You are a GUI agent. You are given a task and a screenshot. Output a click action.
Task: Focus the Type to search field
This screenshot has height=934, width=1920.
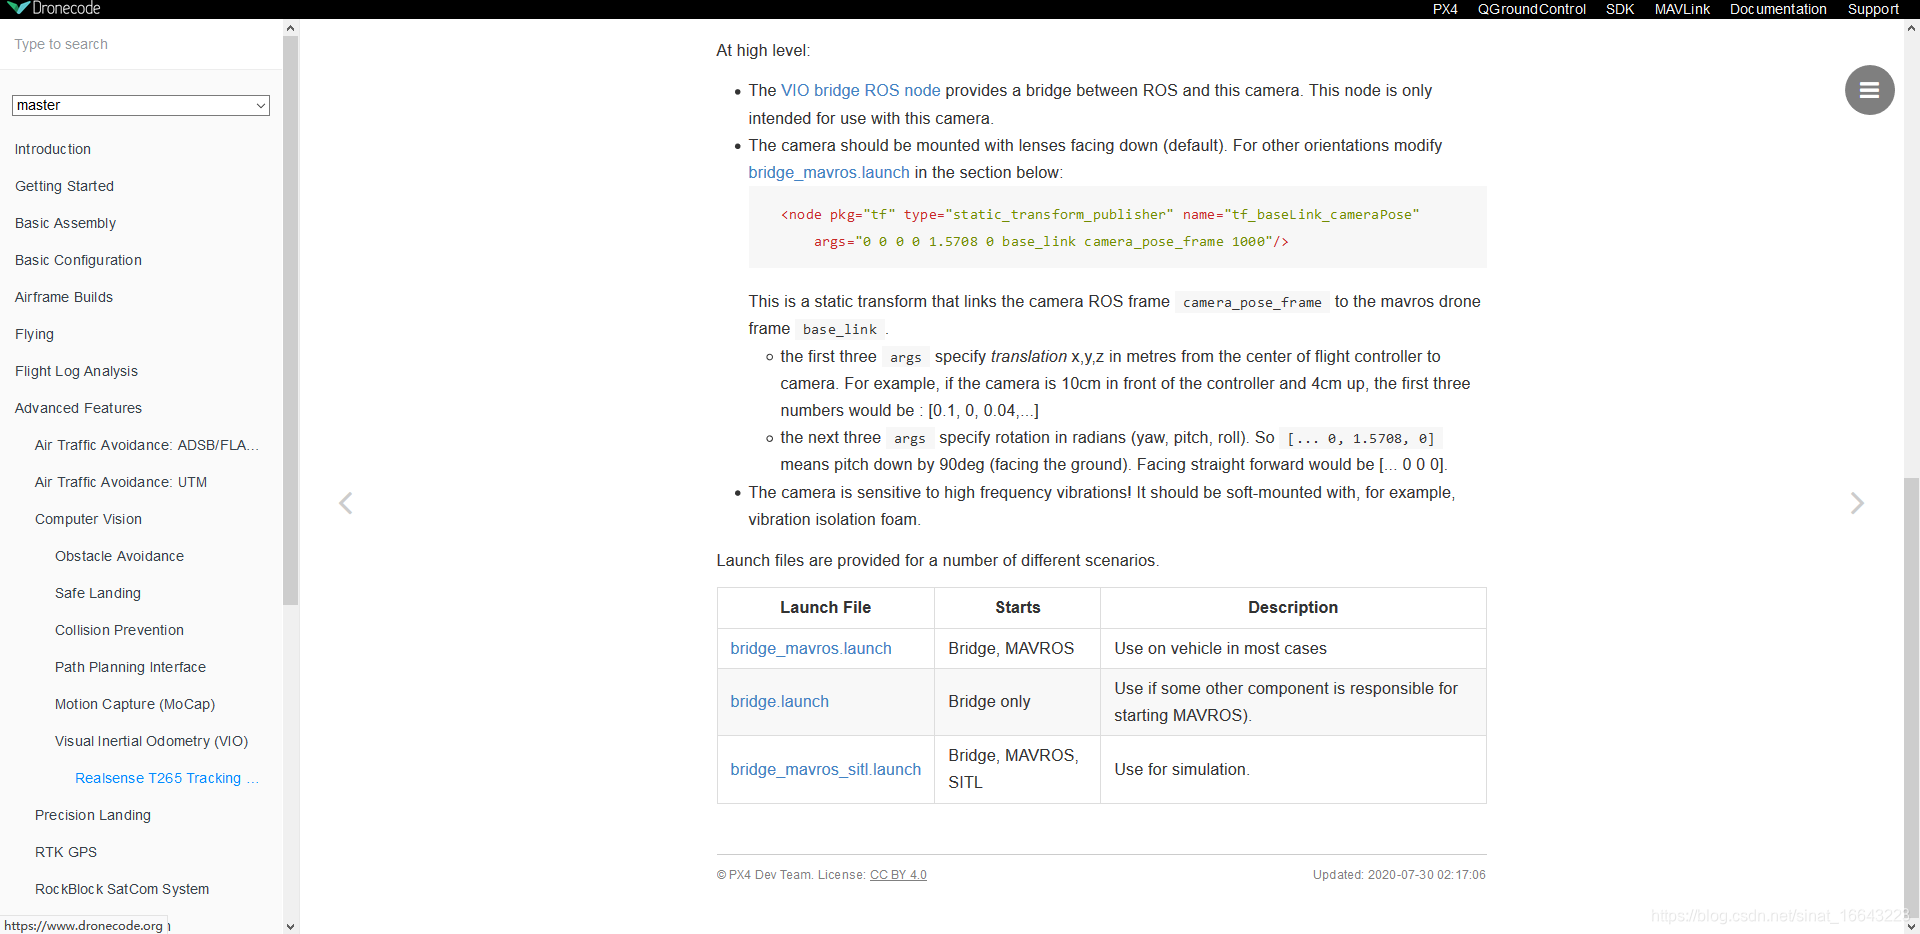(x=141, y=44)
